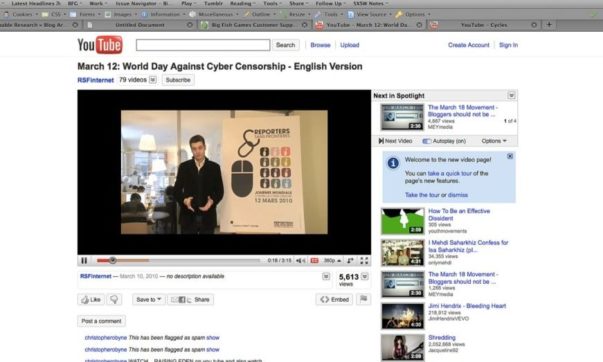Image resolution: width=603 pixels, height=362 pixels.
Task: Switch to Untitled Document browser tab
Action: 140,25
